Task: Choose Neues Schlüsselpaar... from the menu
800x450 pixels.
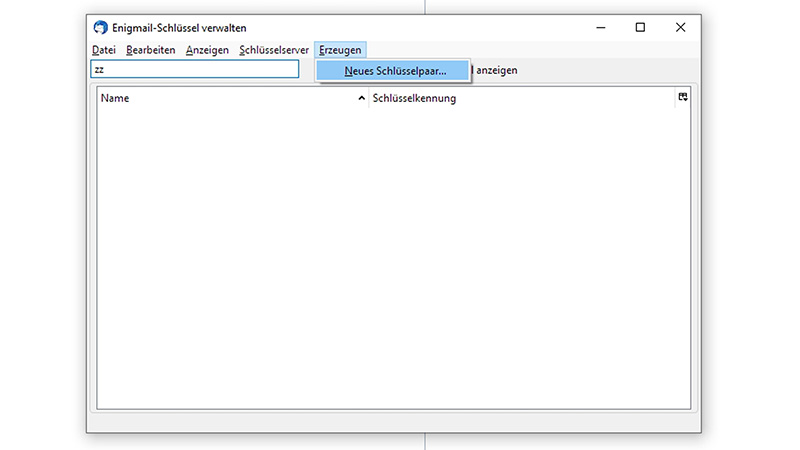Action: [394, 71]
